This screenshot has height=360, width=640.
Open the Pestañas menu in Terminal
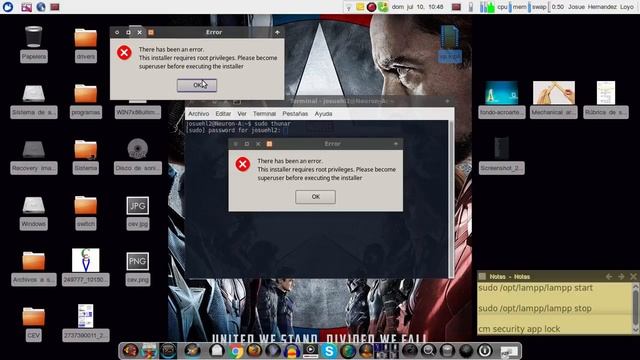(x=295, y=114)
